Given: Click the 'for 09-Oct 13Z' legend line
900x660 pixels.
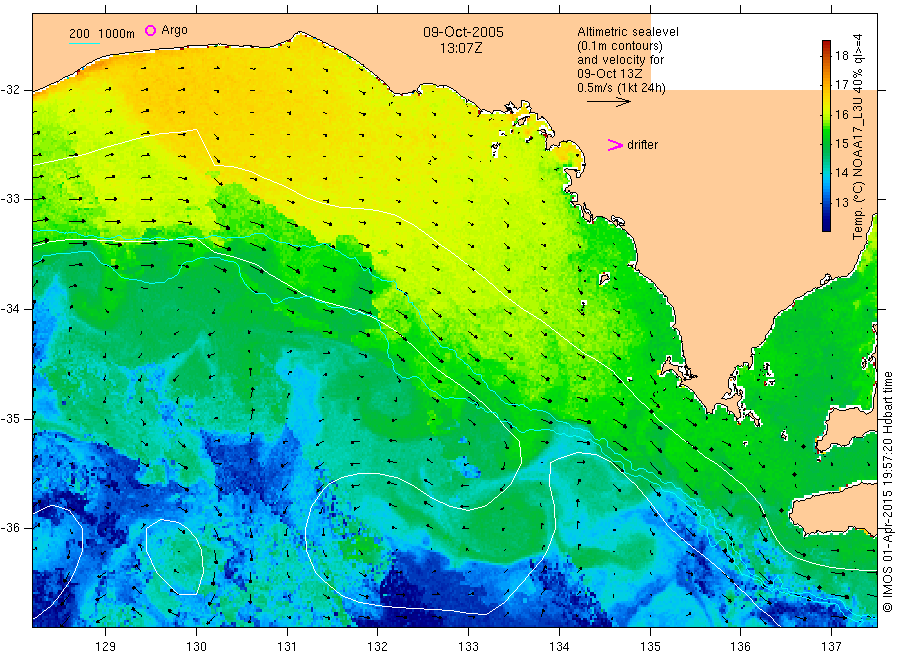Looking at the screenshot, I should 610,74.
